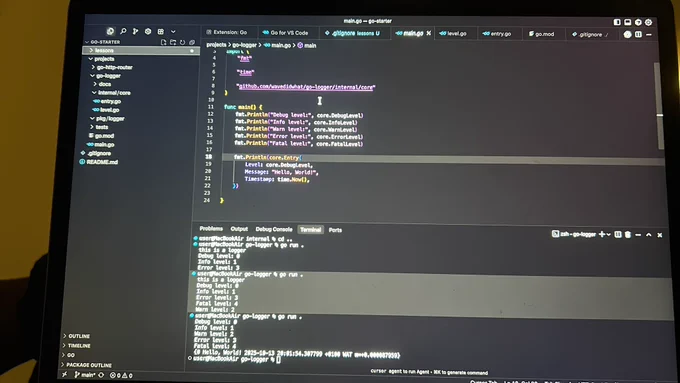Open the Ports panel tab
Viewport: 680px width, 383px height.
point(335,230)
